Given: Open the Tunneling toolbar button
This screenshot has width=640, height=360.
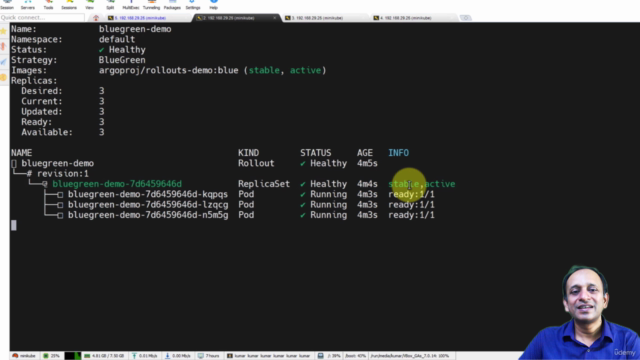Looking at the screenshot, I should click(x=151, y=5).
